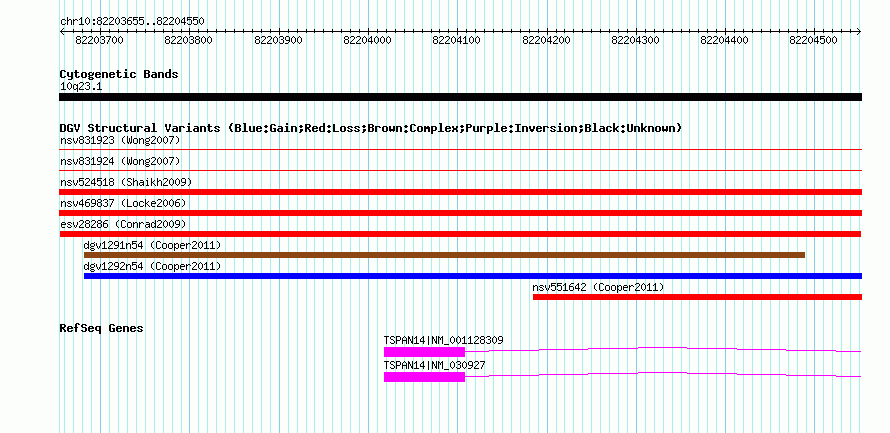This screenshot has height=433, width=890.
Task: Select ruler tick label 82204400
Action: coord(724,40)
